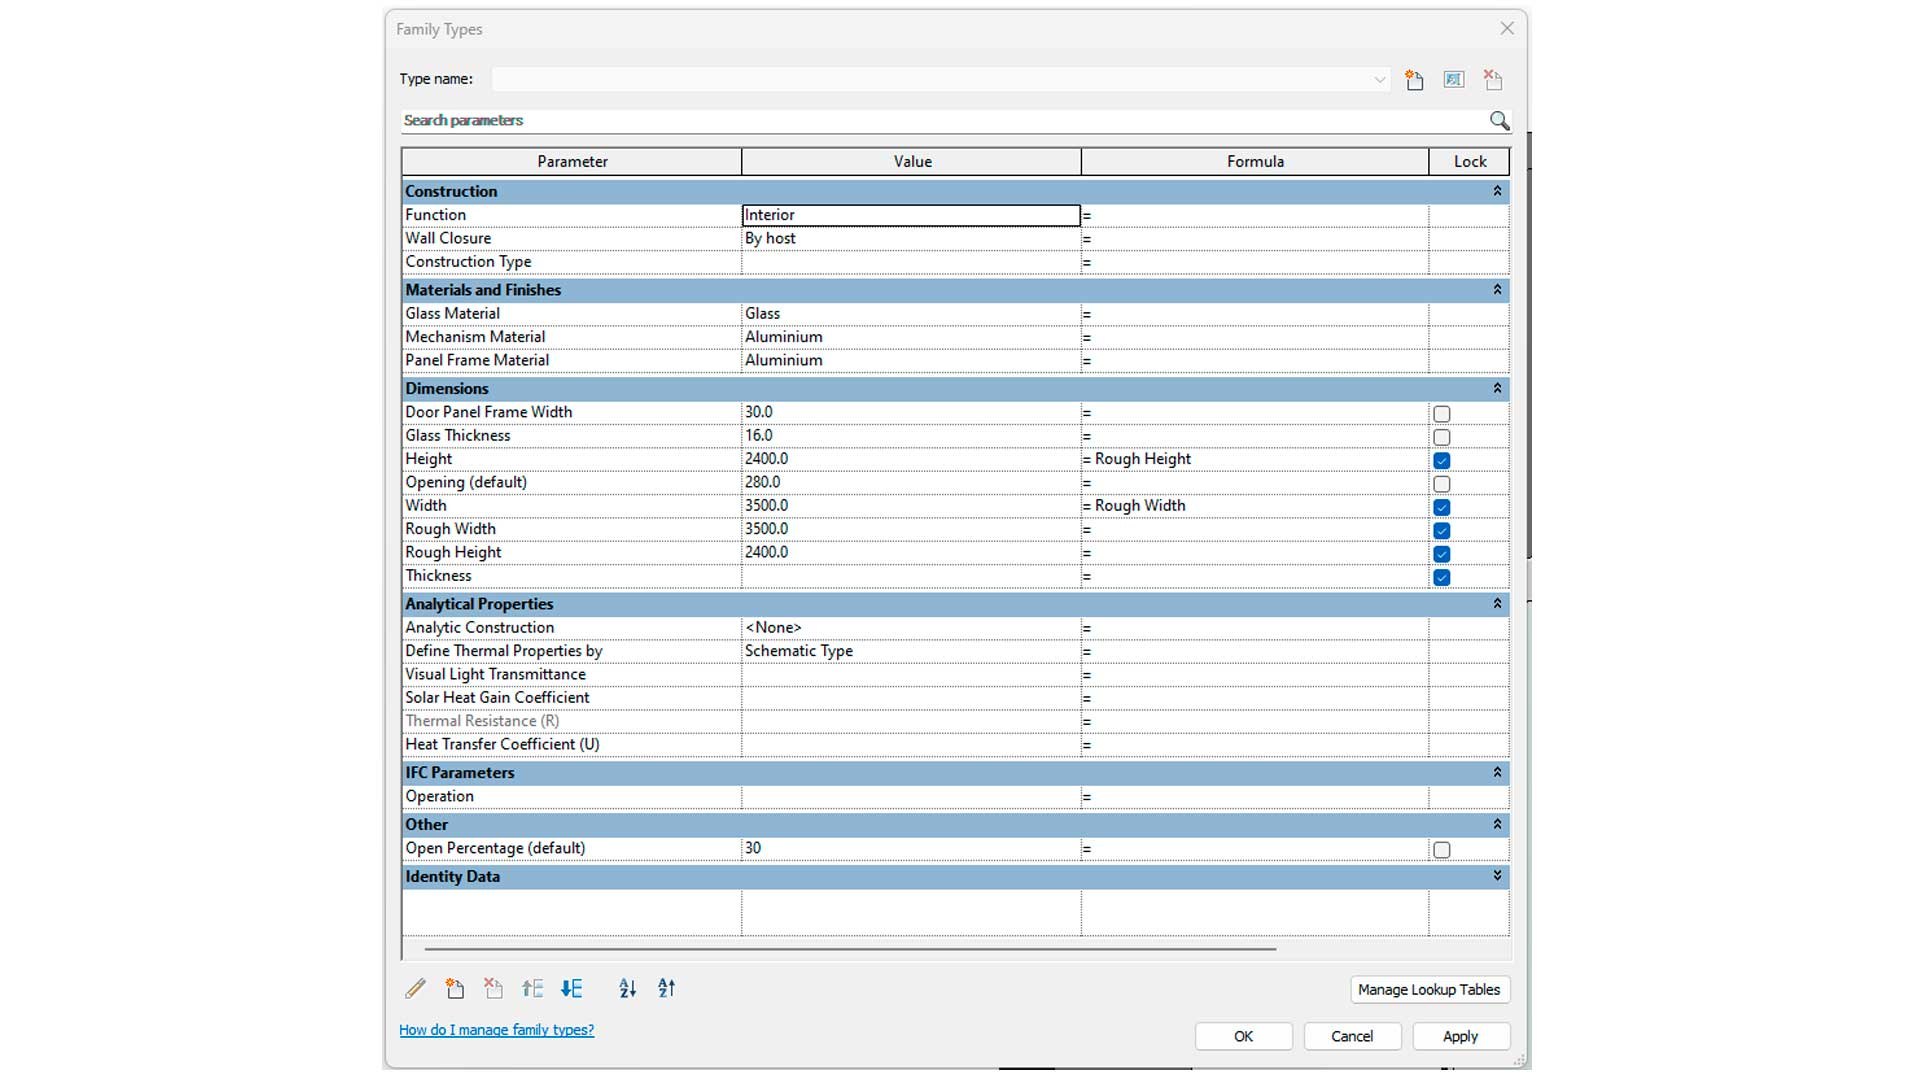
Task: Click the Edit Parameter pencil icon
Action: (415, 989)
